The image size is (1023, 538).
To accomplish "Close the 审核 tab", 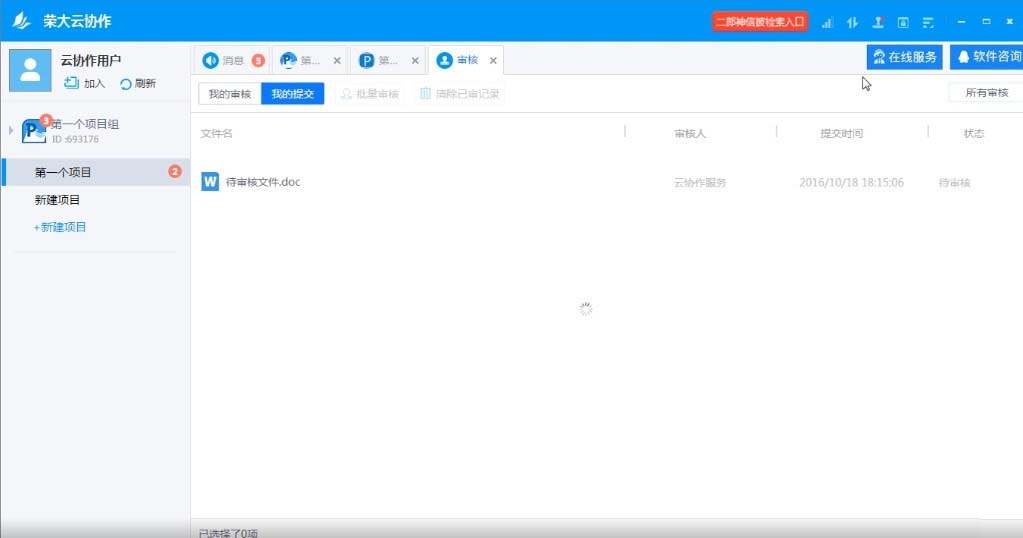I will click(493, 61).
